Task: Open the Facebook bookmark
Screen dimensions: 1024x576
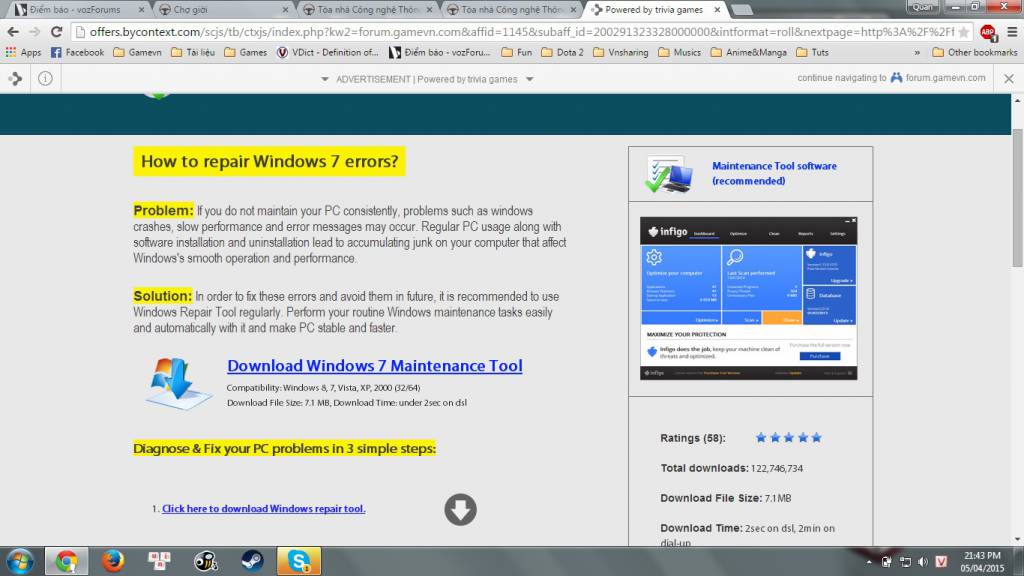Action: click(x=78, y=52)
